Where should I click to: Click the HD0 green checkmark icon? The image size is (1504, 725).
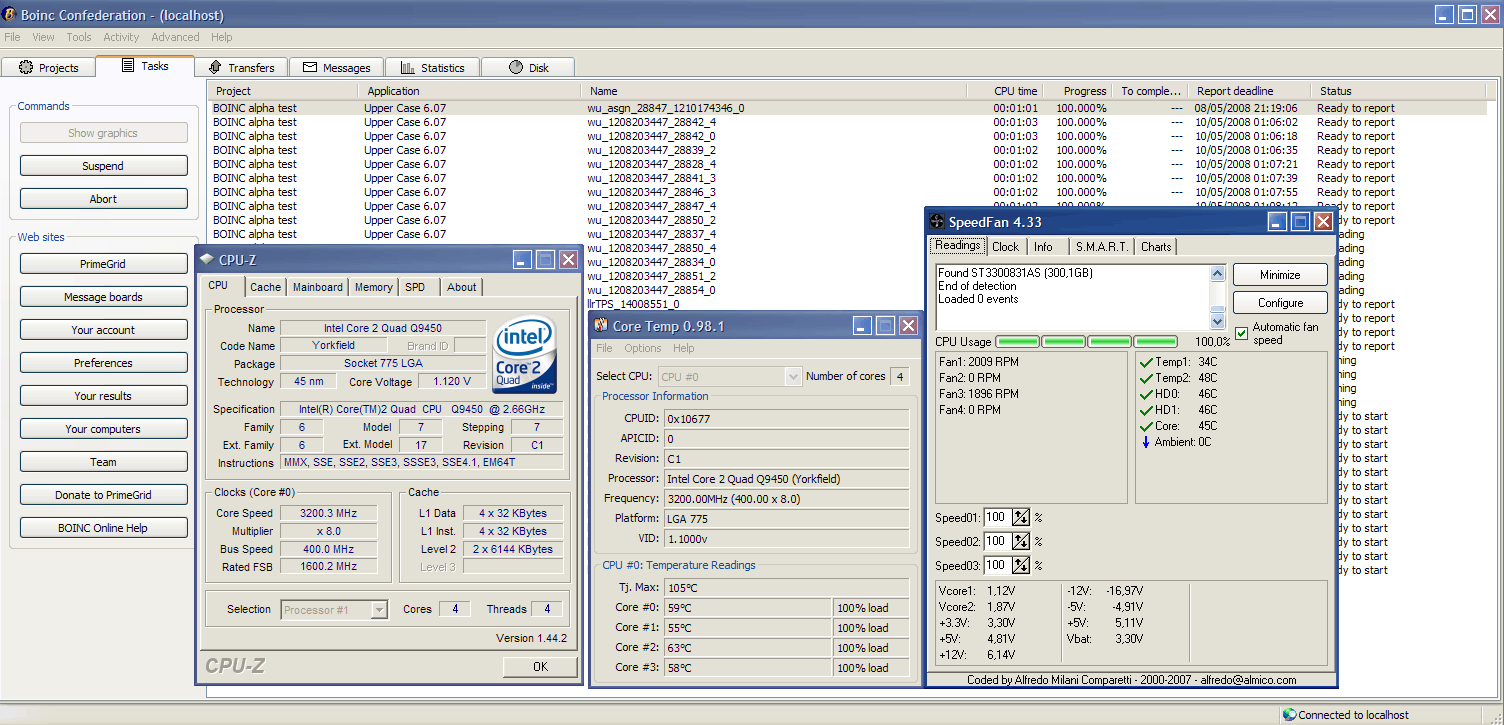1145,394
